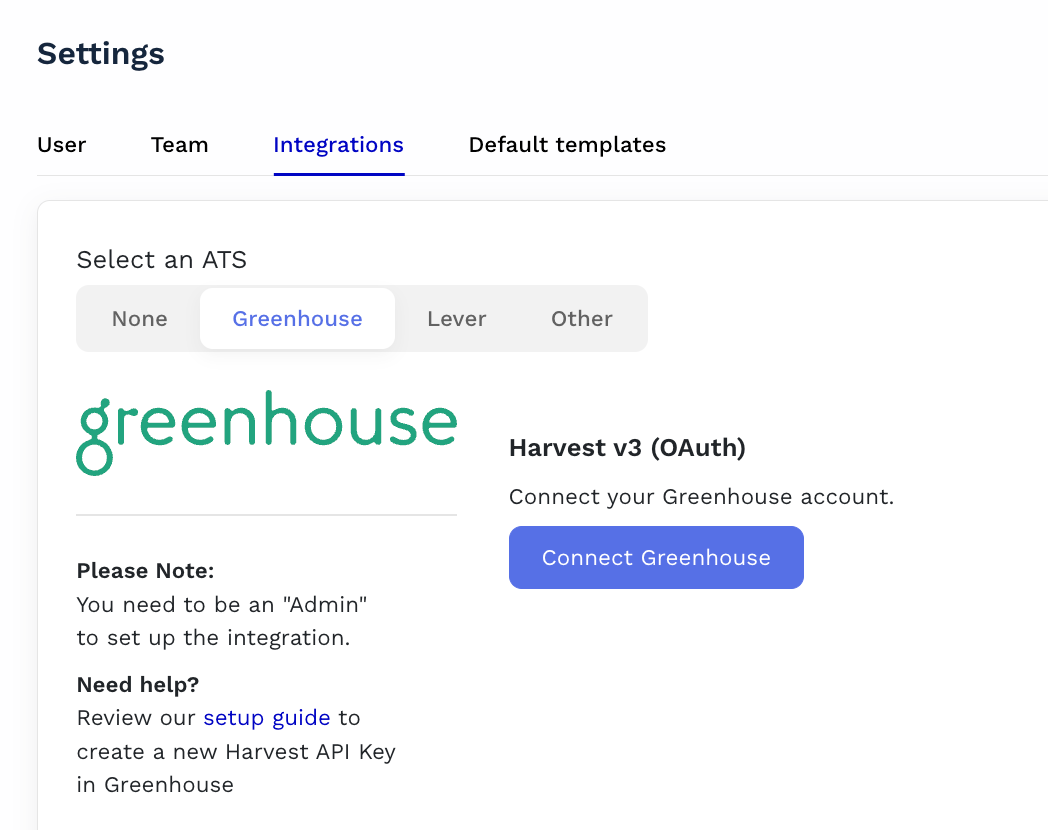
Task: Click 'Connect your Greenhouse account.' text
Action: coord(701,497)
